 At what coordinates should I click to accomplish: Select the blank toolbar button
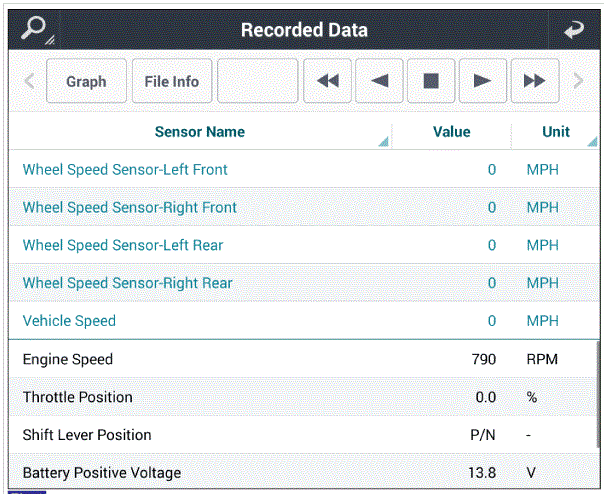(x=257, y=81)
